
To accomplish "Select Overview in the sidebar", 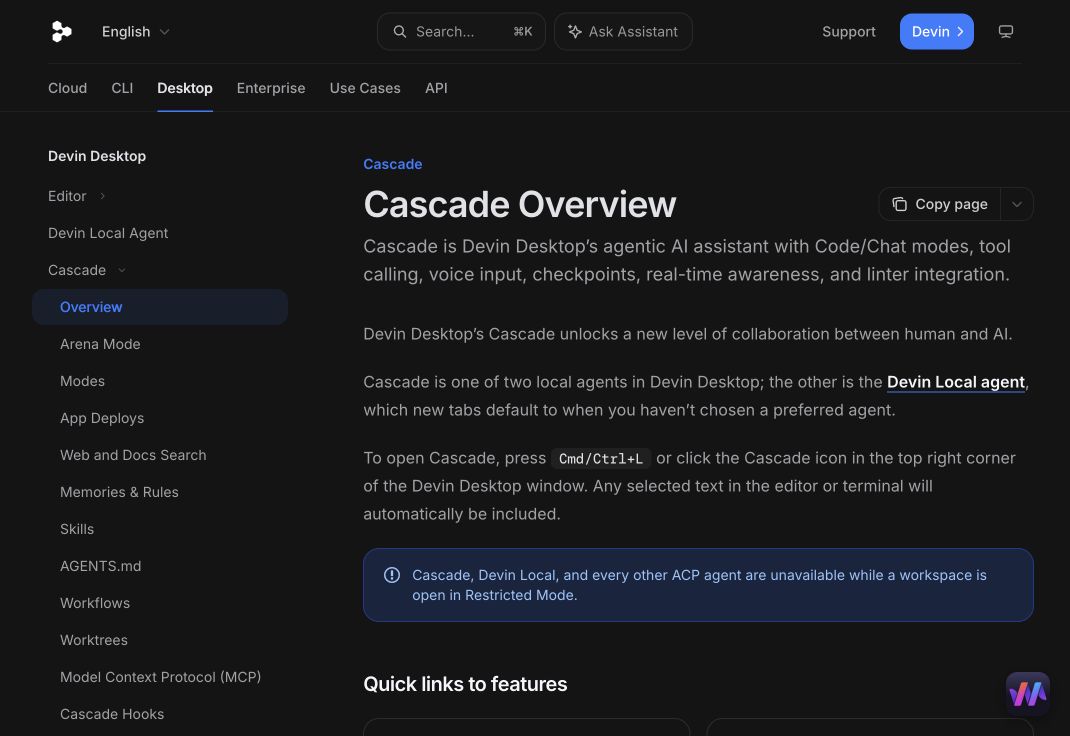I will tap(160, 307).
